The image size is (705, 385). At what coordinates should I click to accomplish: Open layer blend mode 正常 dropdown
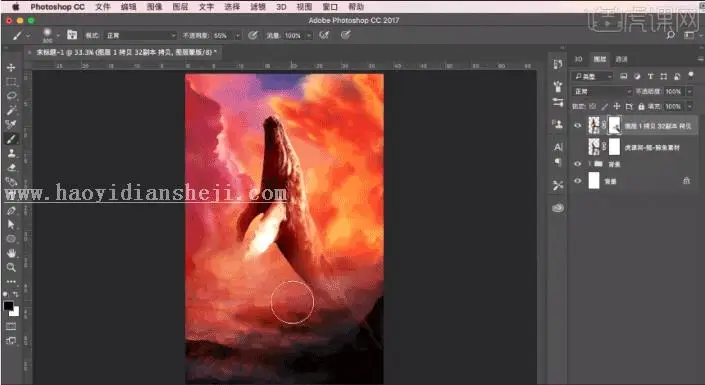pos(602,91)
